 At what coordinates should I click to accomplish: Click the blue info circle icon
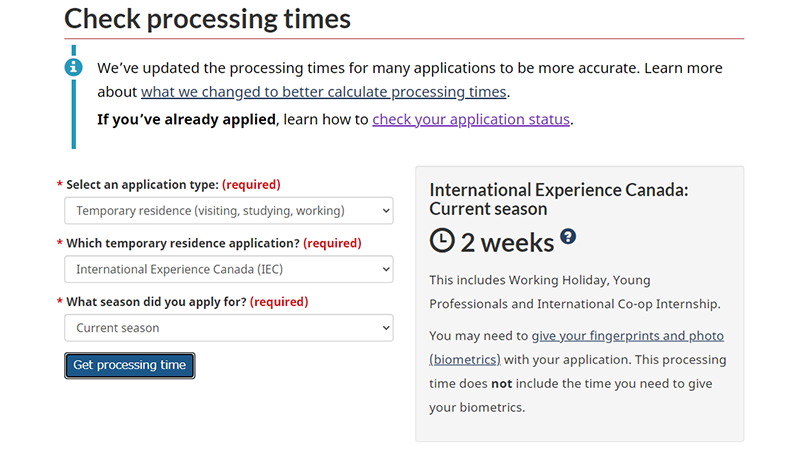[x=73, y=67]
